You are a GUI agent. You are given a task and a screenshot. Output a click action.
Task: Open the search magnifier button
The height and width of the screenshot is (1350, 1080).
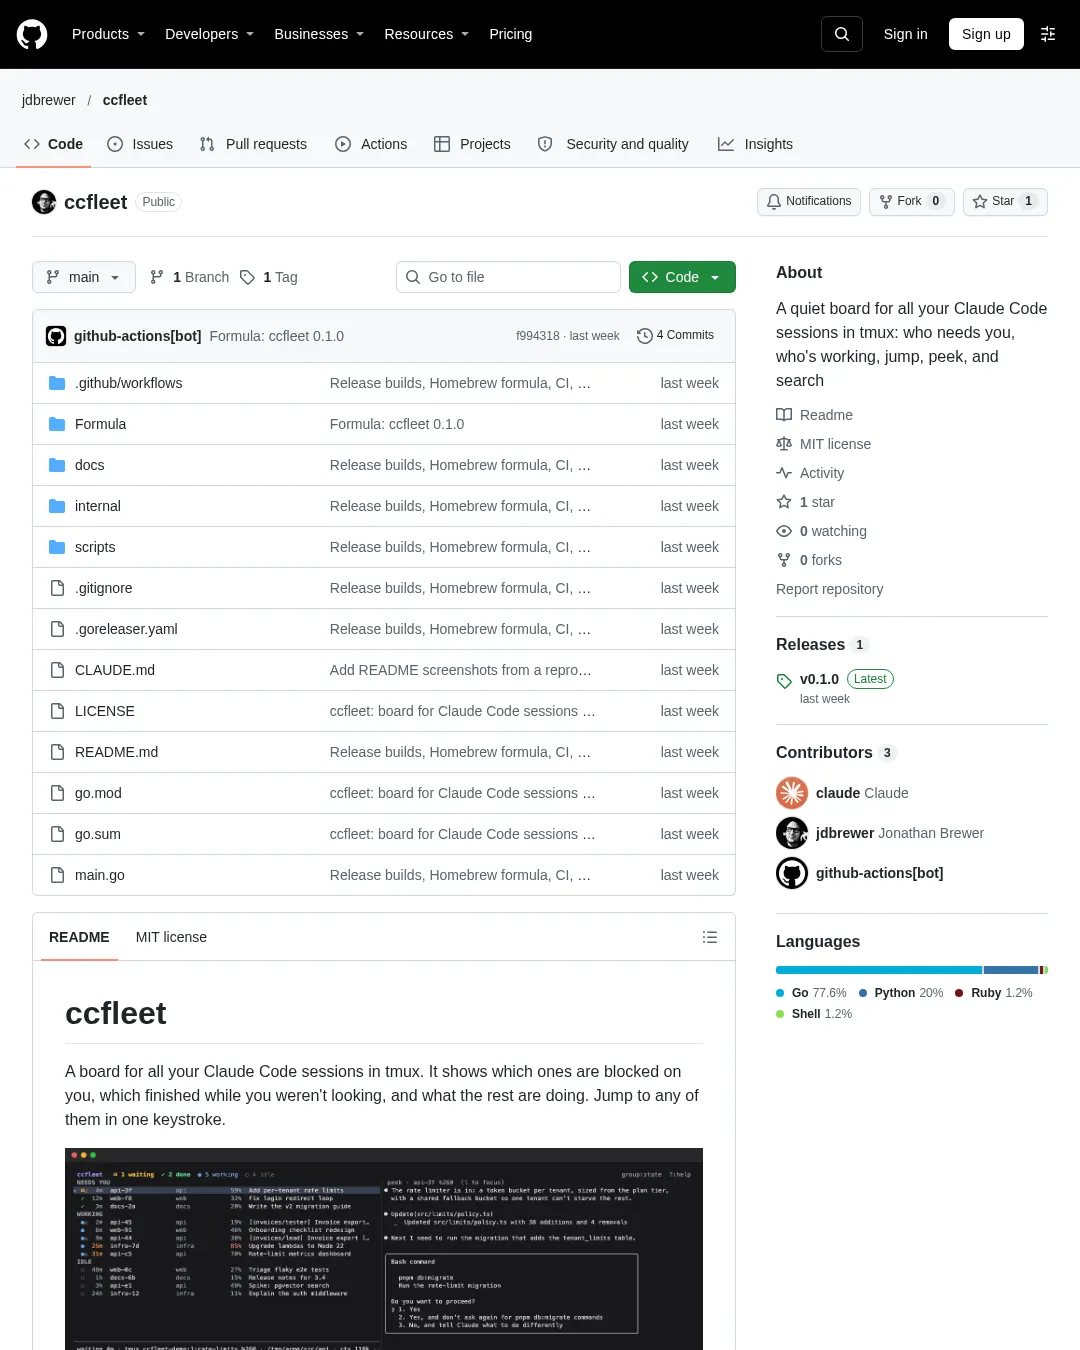click(x=842, y=34)
